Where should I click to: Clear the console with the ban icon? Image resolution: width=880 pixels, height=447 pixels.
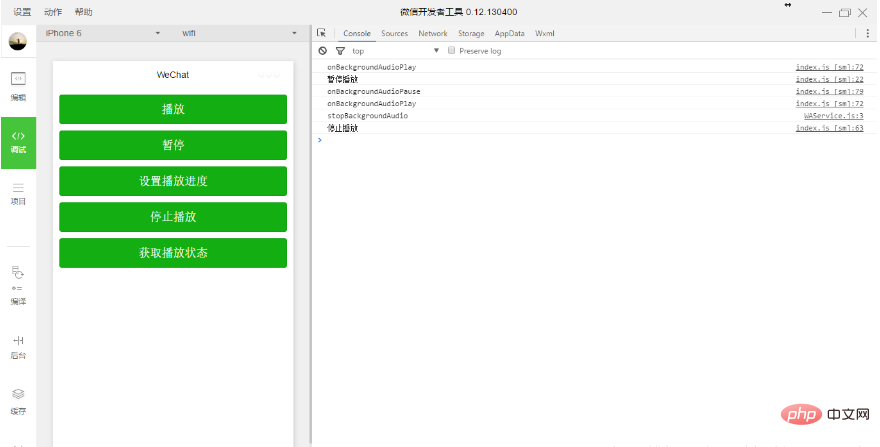(323, 51)
